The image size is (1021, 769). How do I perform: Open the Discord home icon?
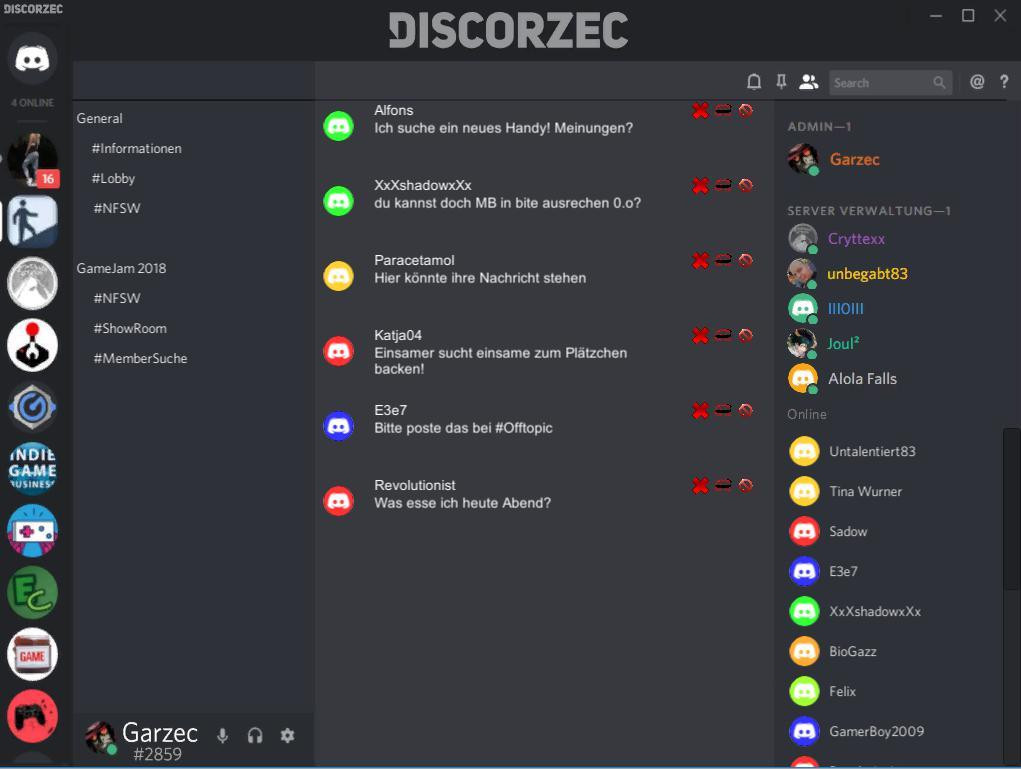pyautogui.click(x=32, y=59)
